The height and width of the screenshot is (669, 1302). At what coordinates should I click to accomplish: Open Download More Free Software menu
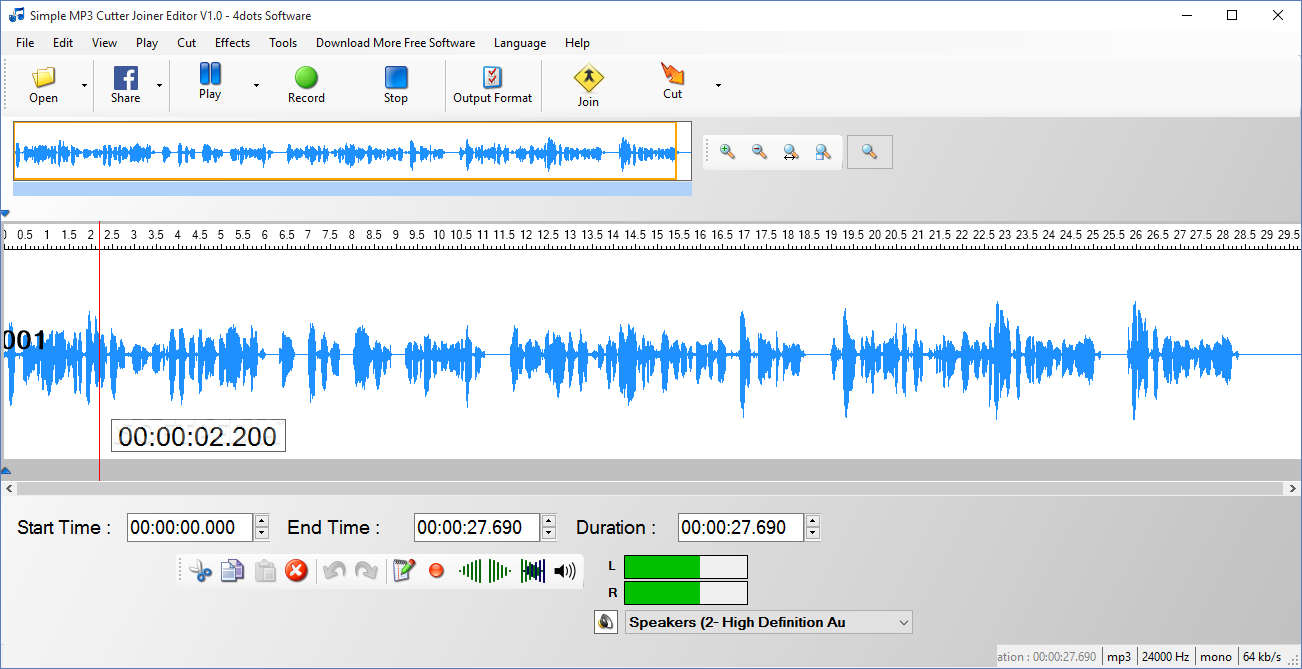point(395,43)
